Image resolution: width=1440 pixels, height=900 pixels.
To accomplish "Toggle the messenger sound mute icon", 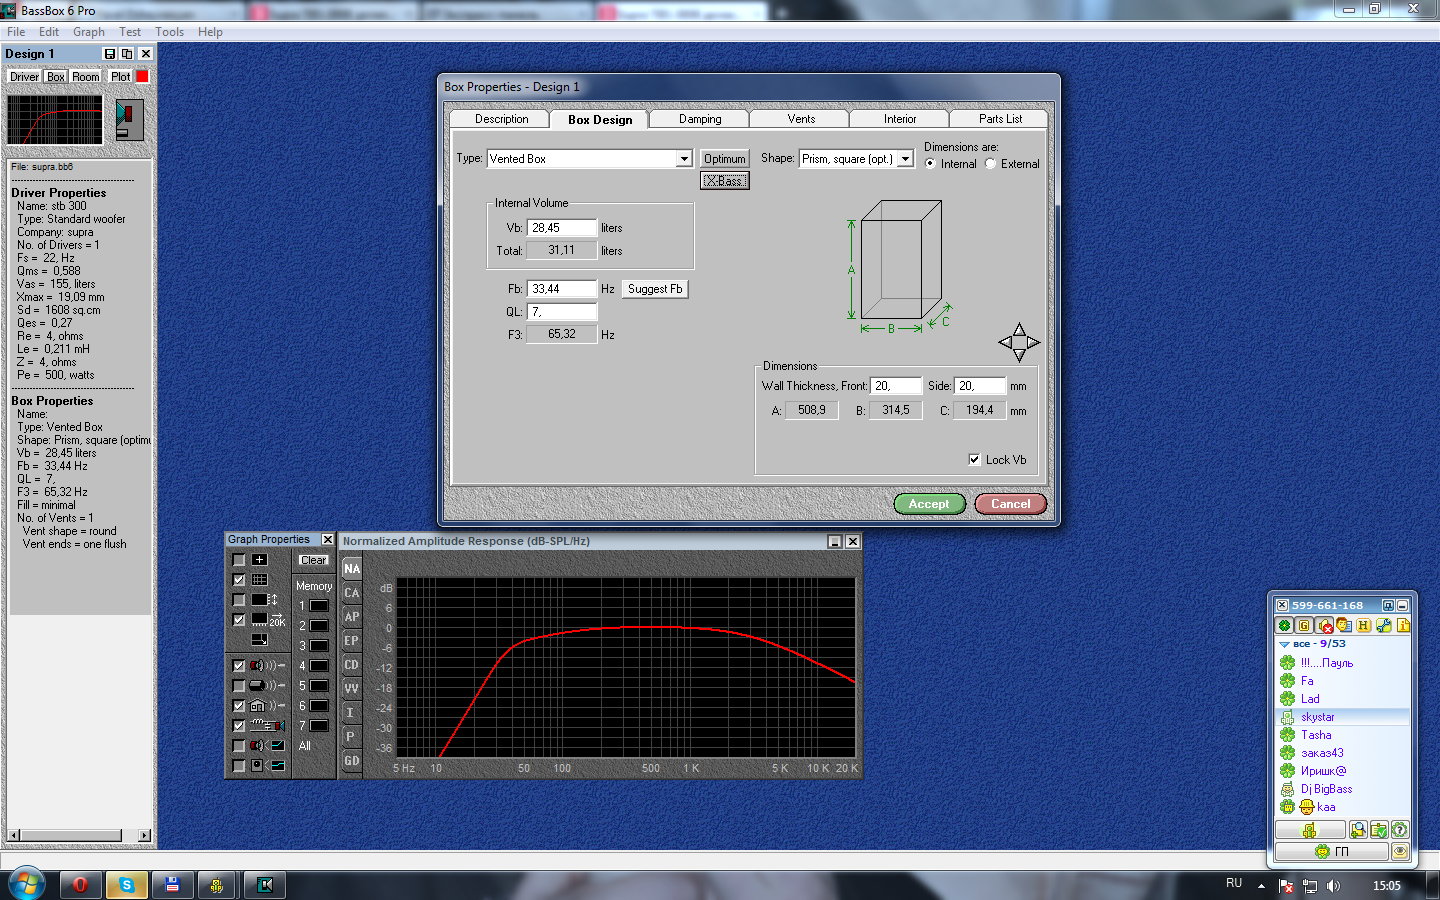I will (1324, 626).
